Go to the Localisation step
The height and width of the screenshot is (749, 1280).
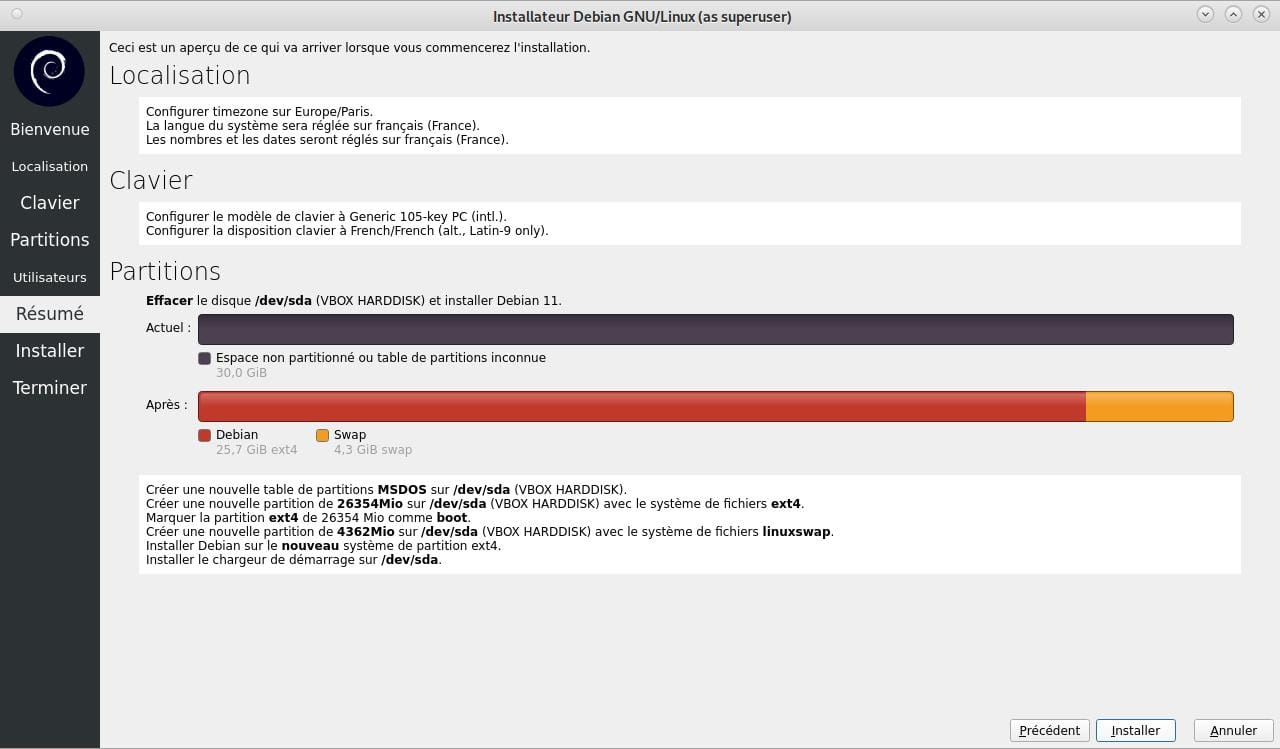click(x=50, y=166)
